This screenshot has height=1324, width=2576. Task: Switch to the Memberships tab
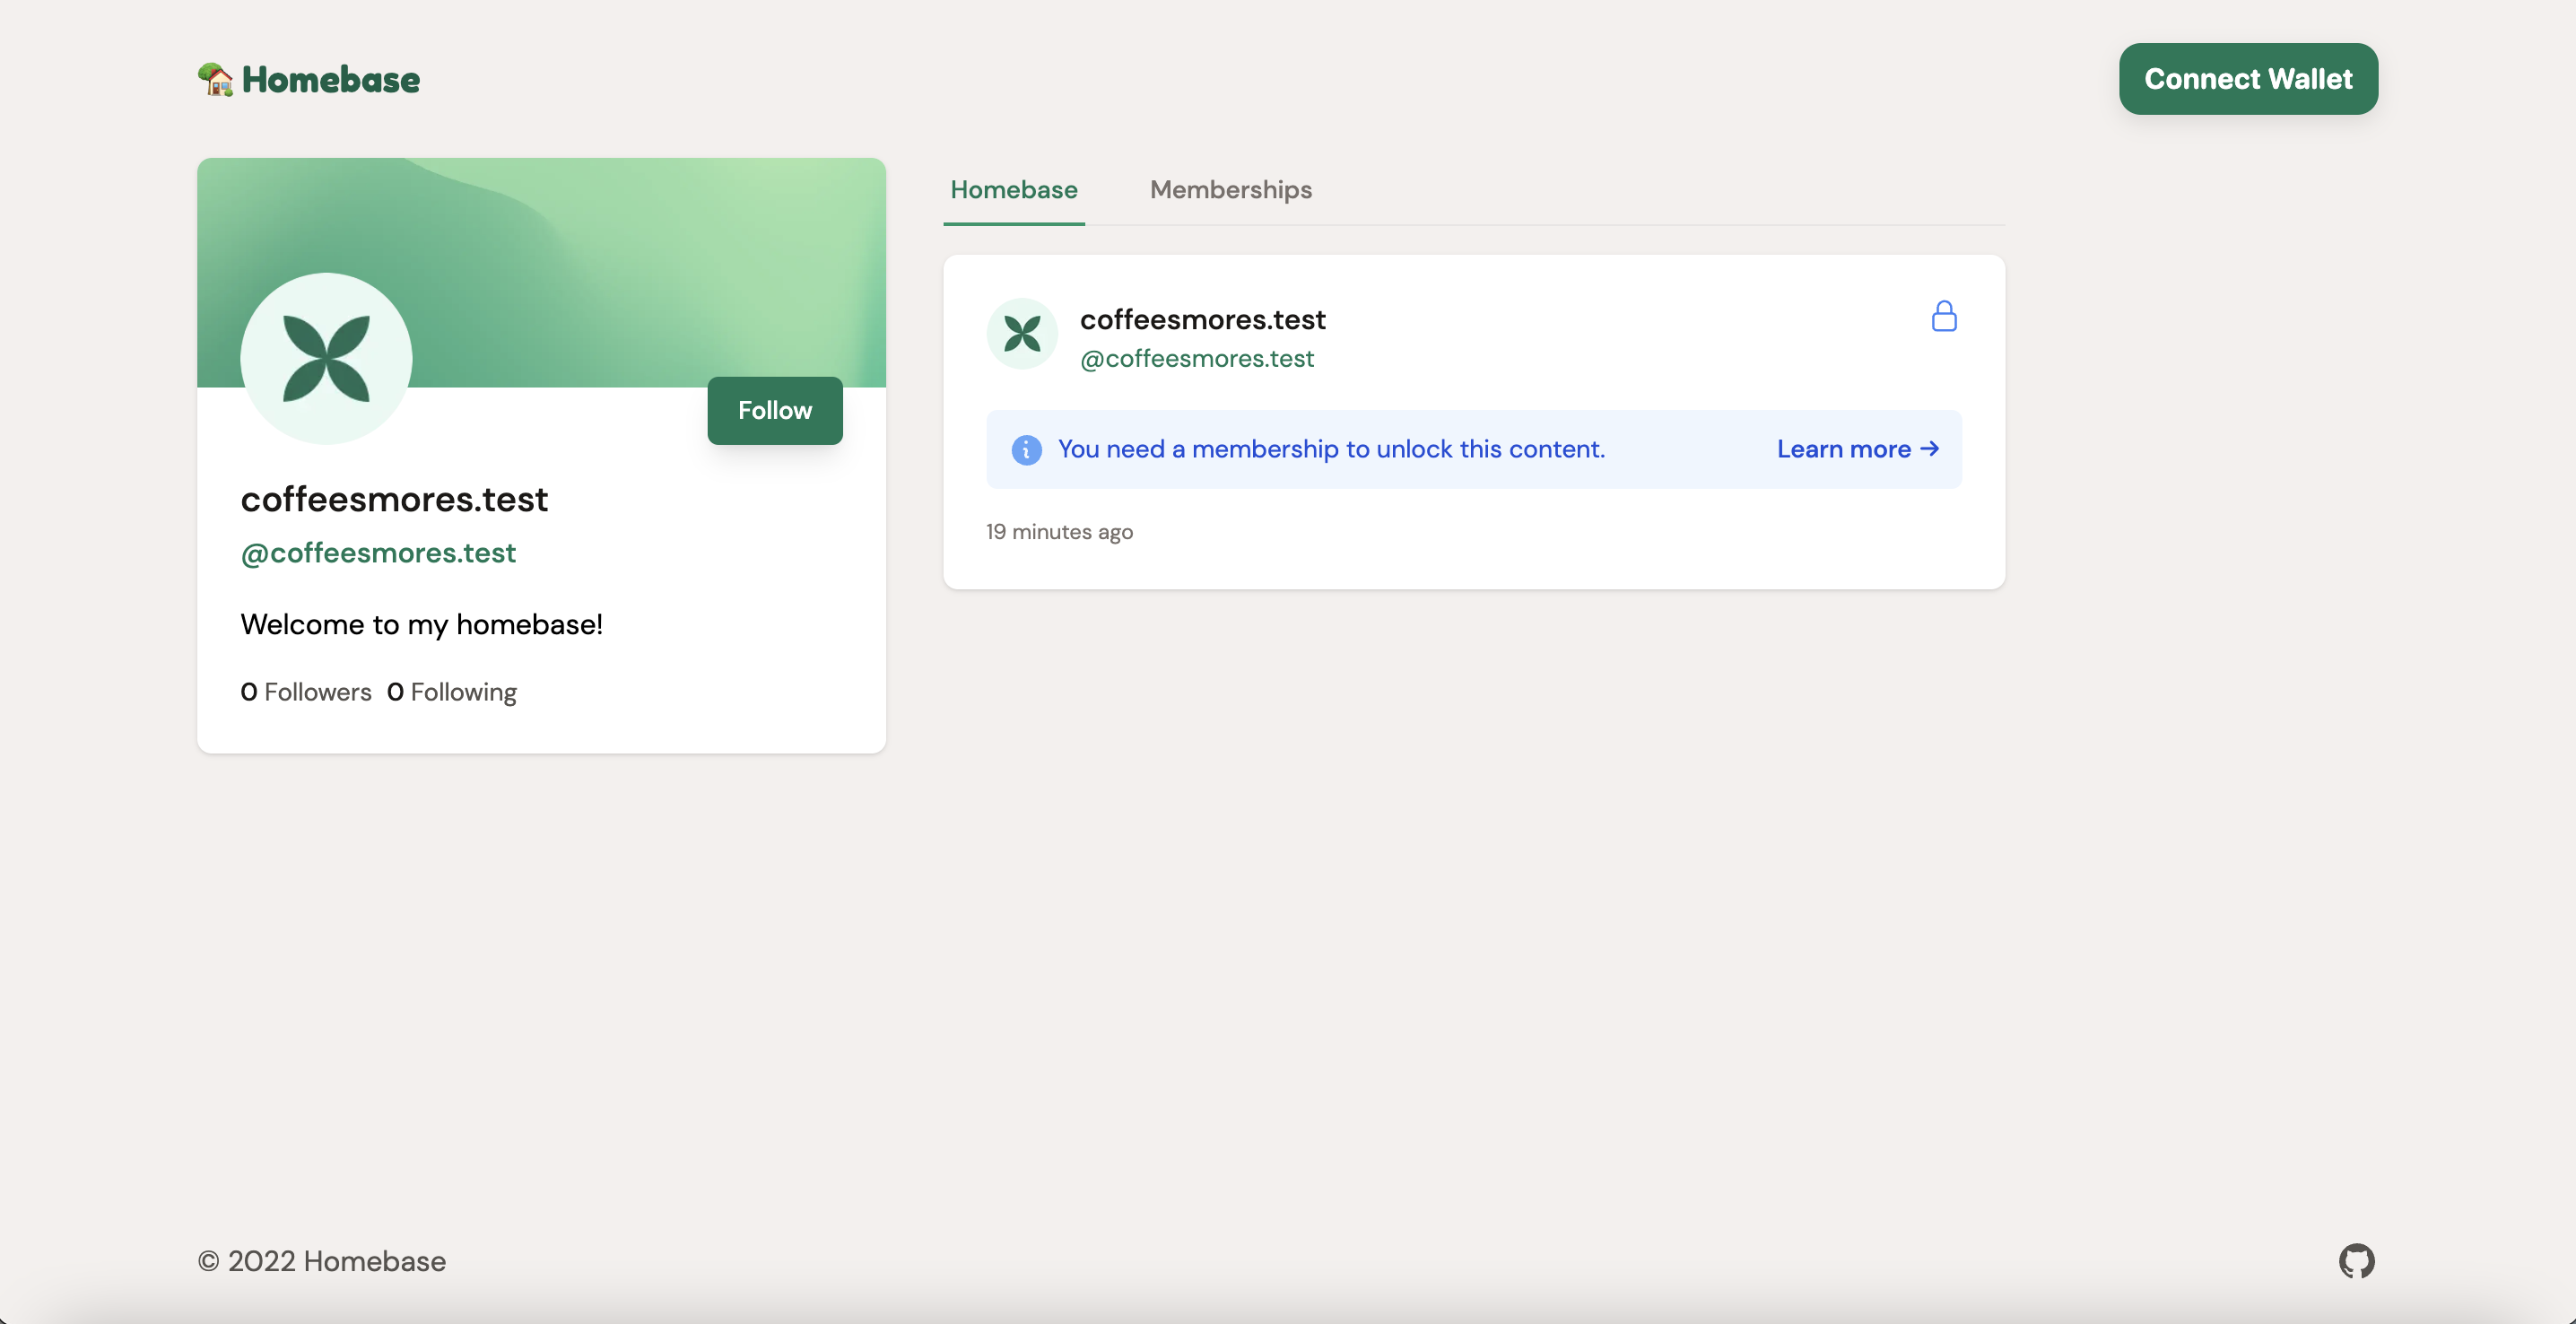point(1230,190)
